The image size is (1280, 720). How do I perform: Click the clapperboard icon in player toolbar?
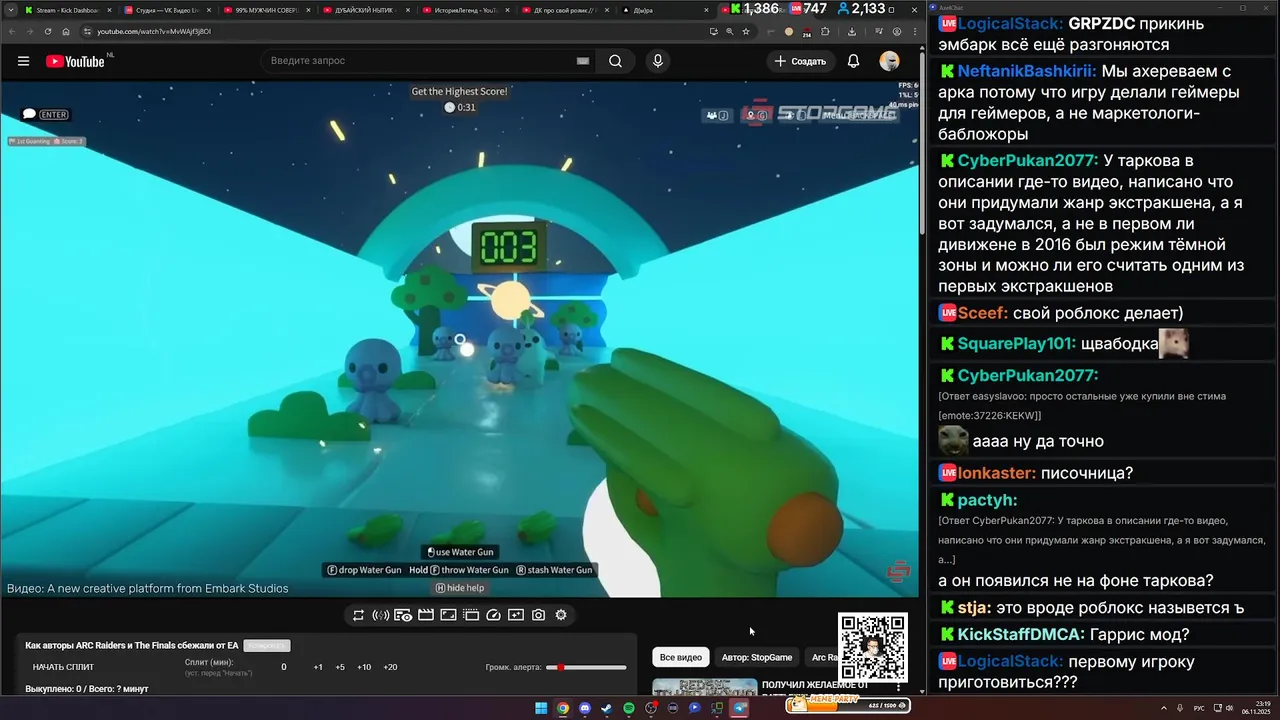(x=426, y=615)
